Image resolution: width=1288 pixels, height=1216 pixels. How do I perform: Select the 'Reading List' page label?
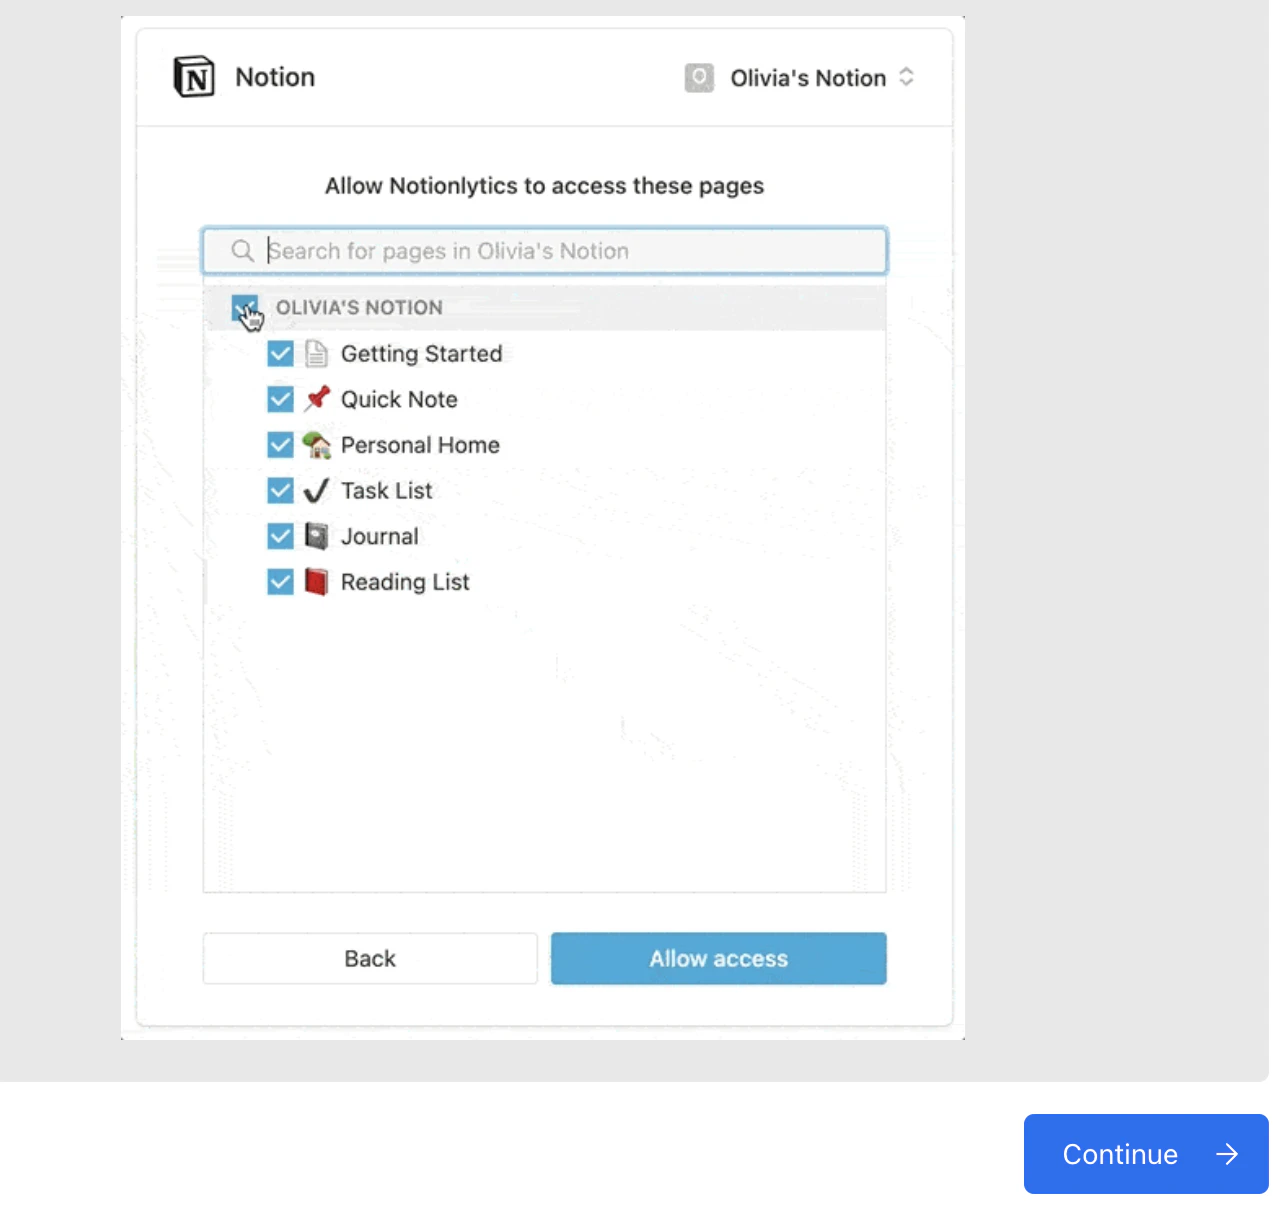pos(405,582)
